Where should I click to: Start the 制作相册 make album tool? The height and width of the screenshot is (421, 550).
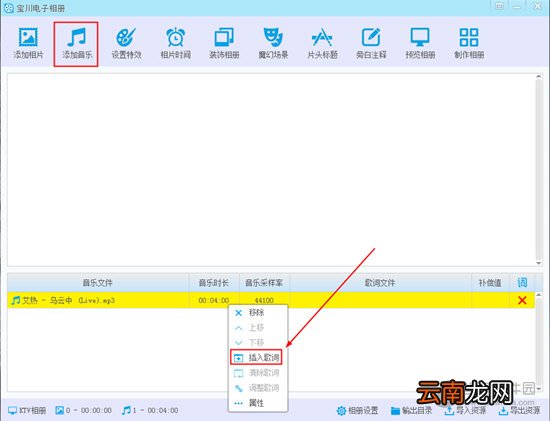tap(469, 44)
